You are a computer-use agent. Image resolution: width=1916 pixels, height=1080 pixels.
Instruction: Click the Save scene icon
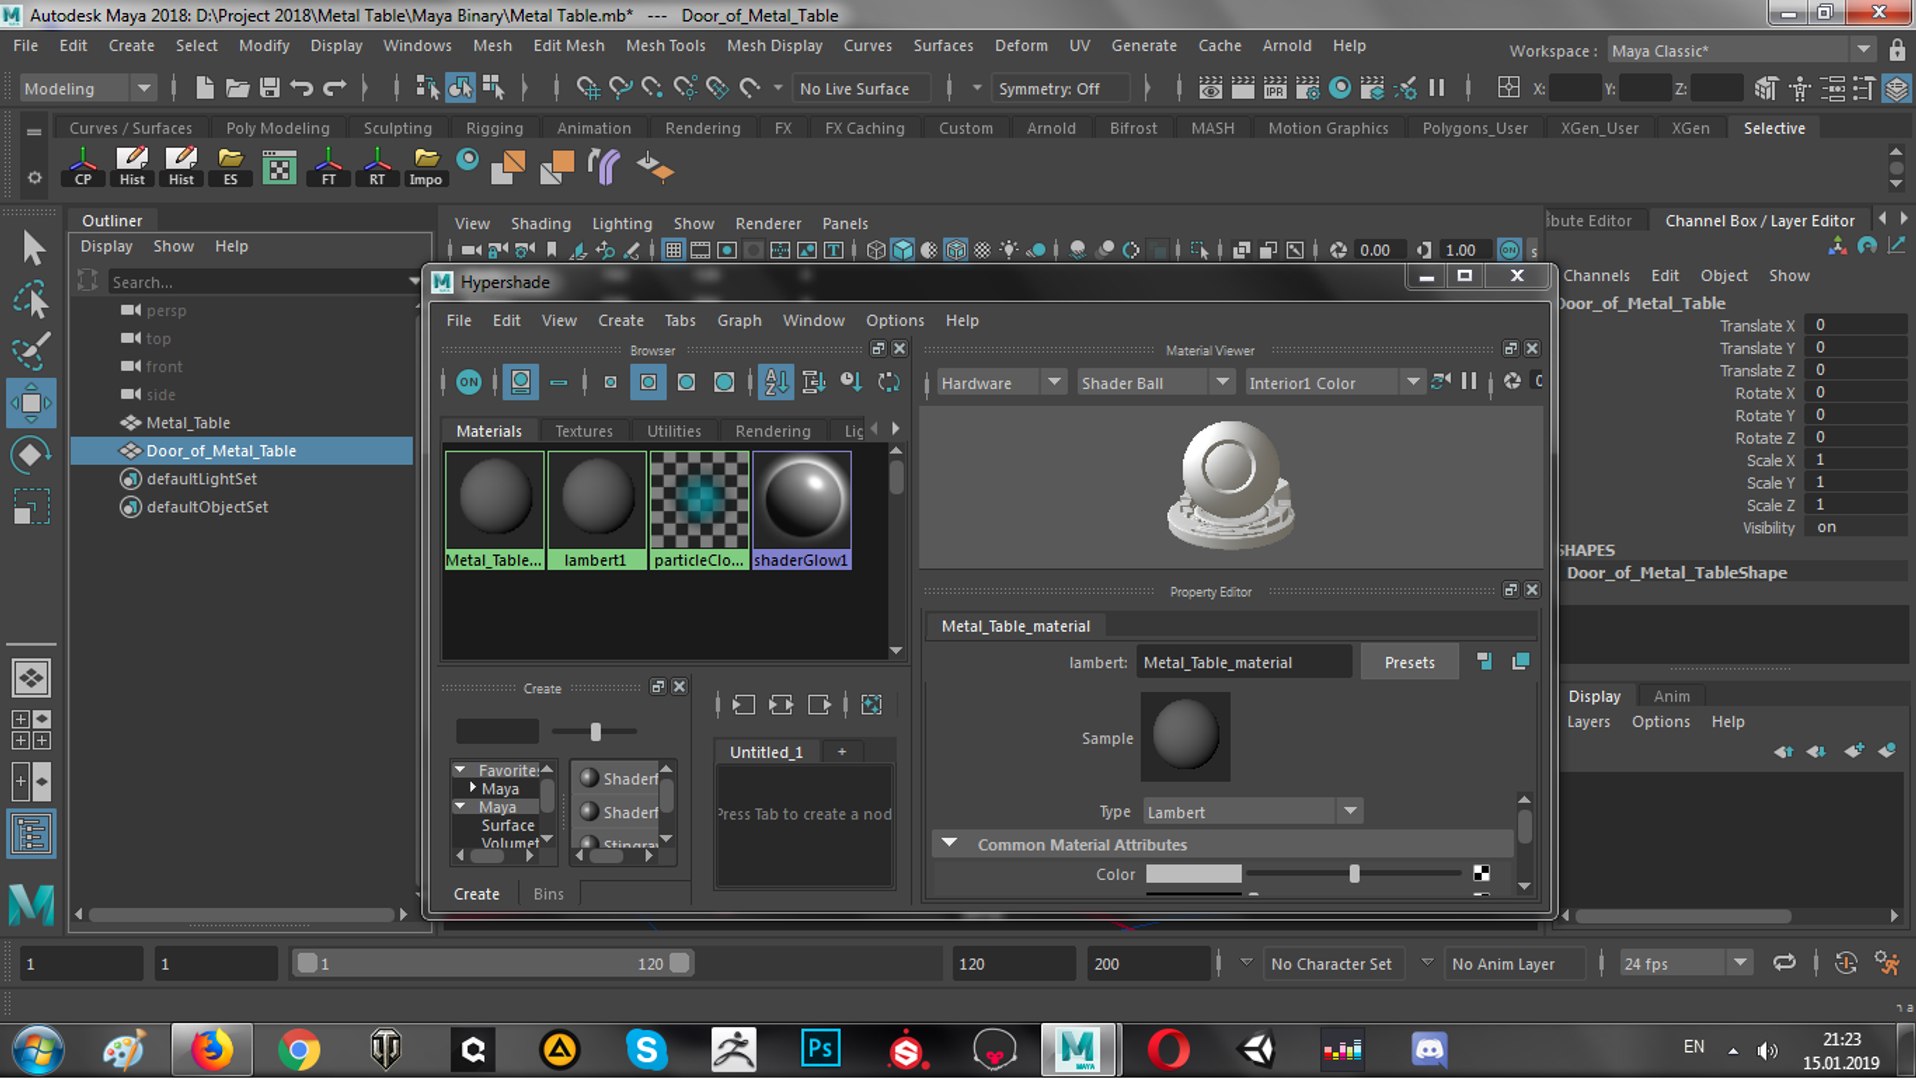pos(269,88)
